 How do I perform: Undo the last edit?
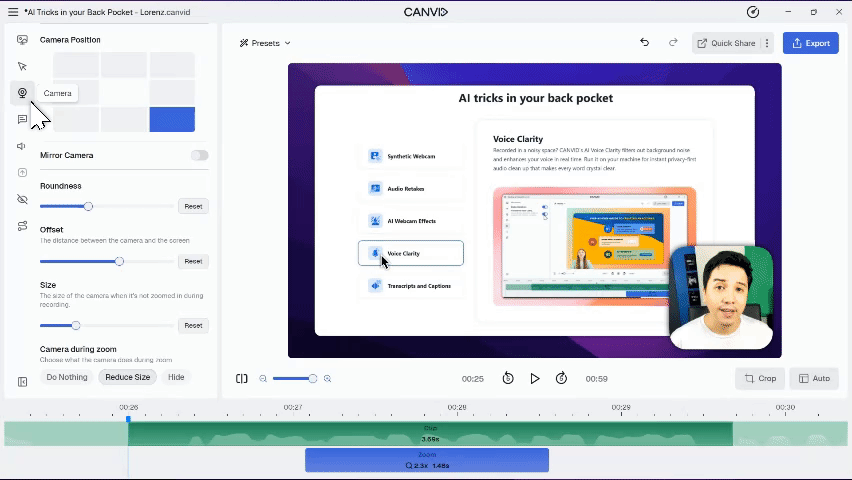coord(644,42)
